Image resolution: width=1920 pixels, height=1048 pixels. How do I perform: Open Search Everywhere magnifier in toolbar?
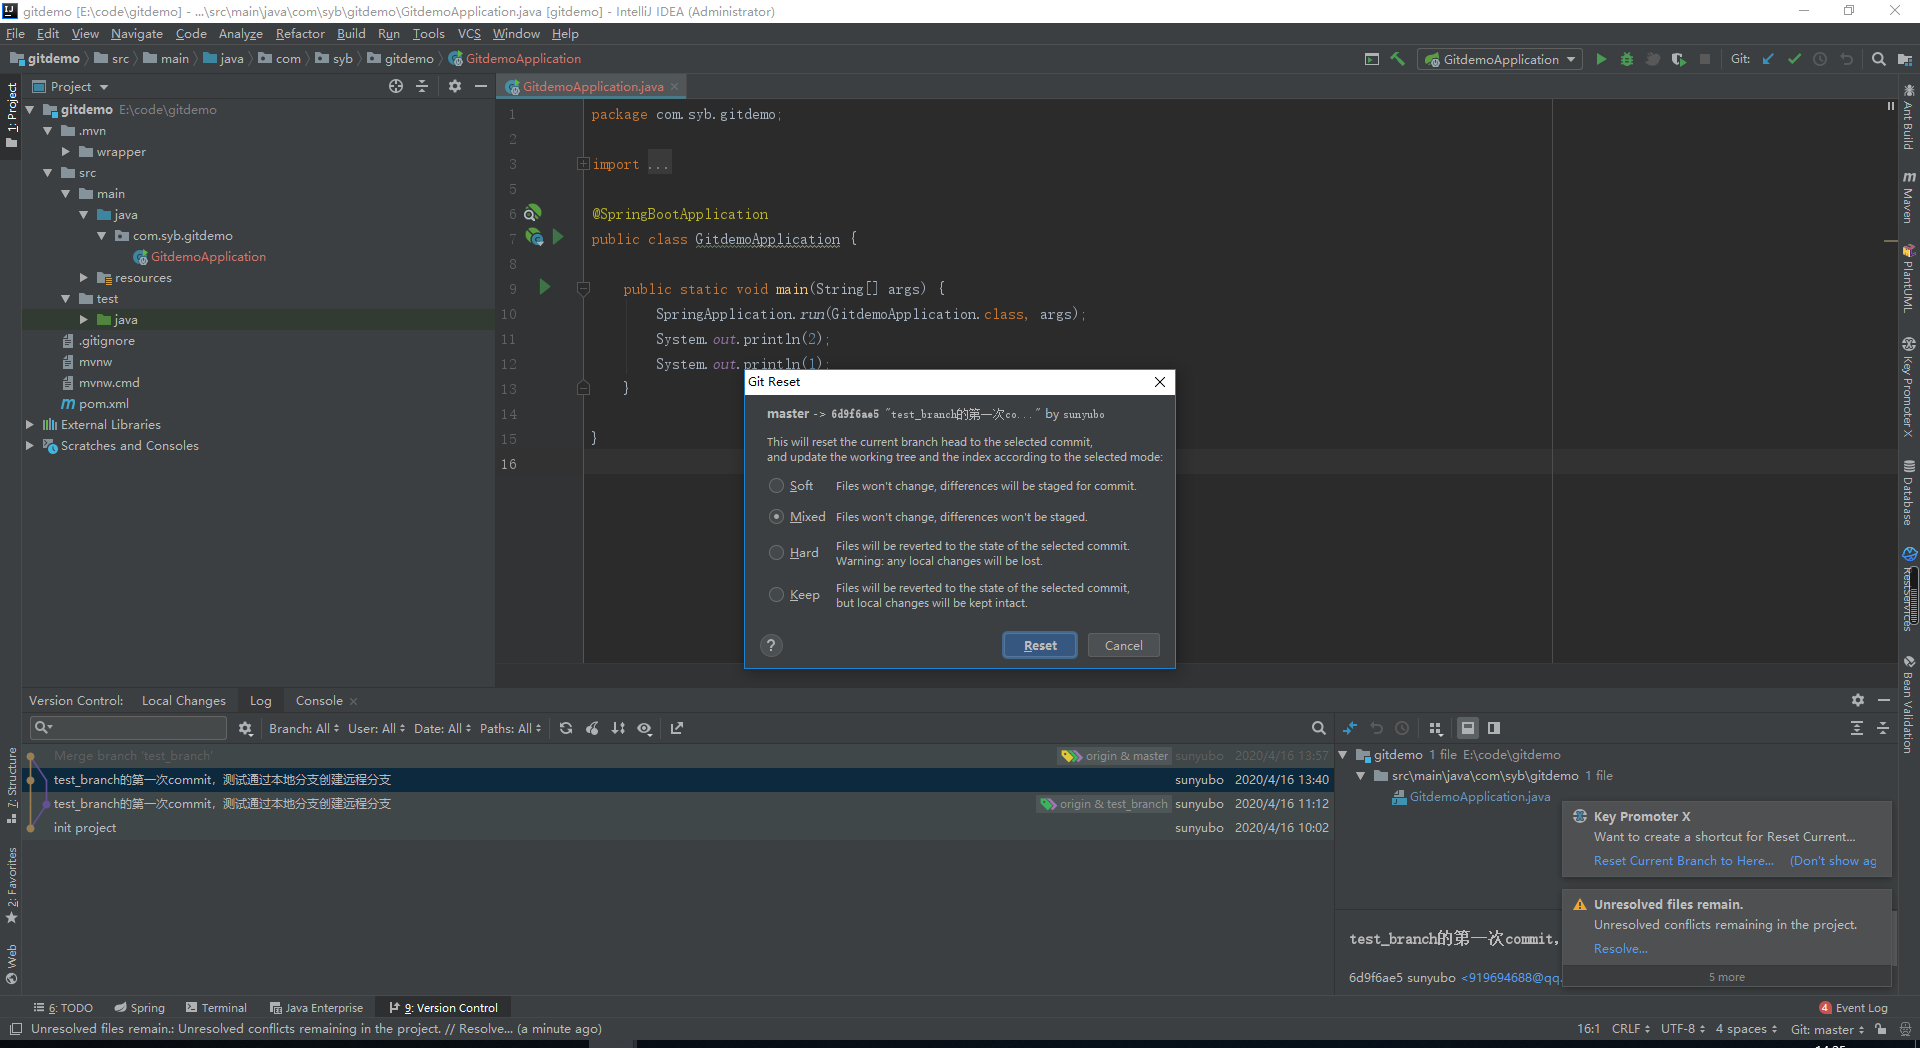click(x=1878, y=60)
